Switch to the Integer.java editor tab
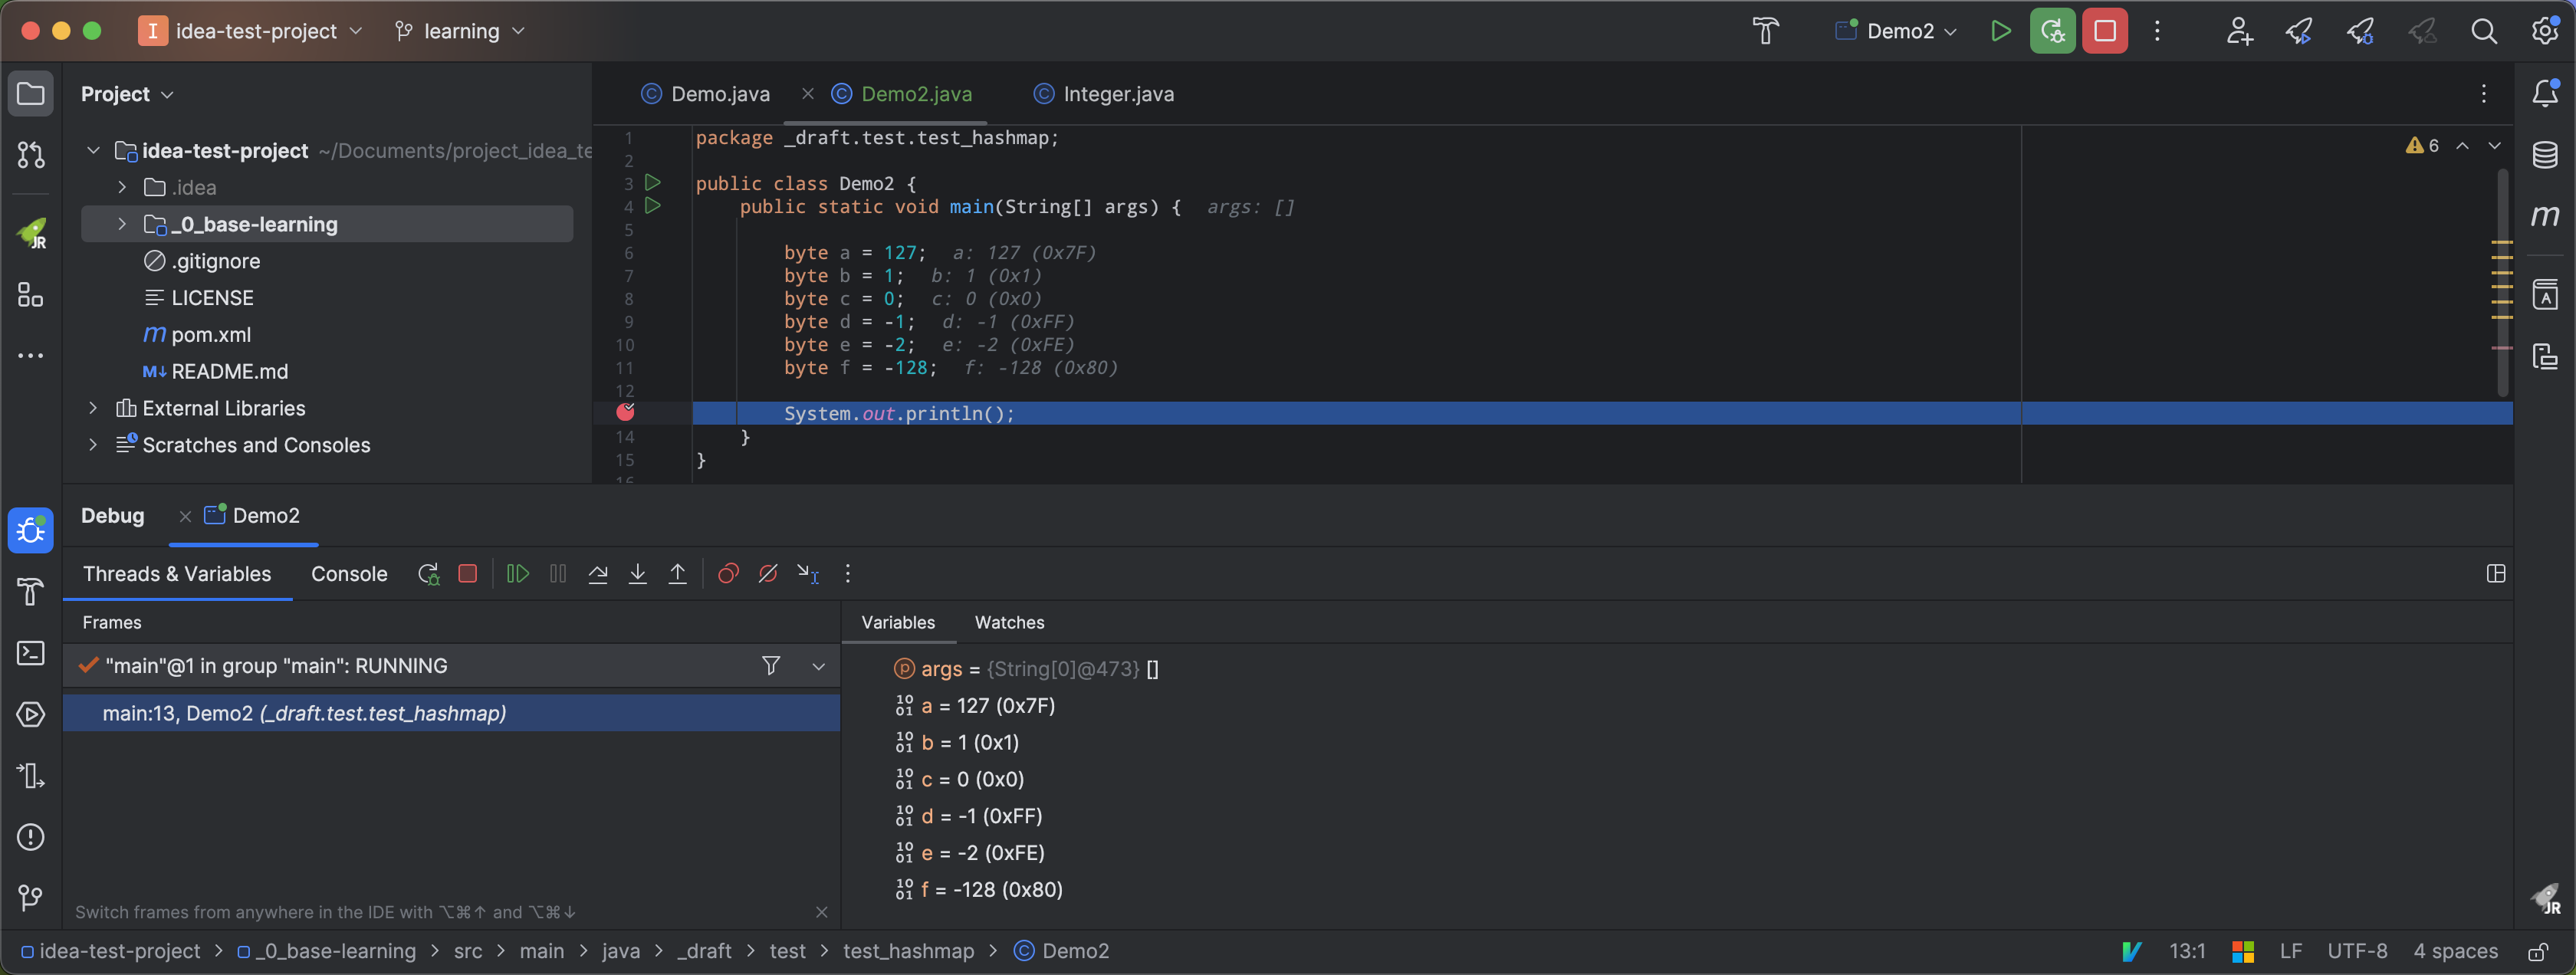Screen dimensions: 2576x975 1117,94
